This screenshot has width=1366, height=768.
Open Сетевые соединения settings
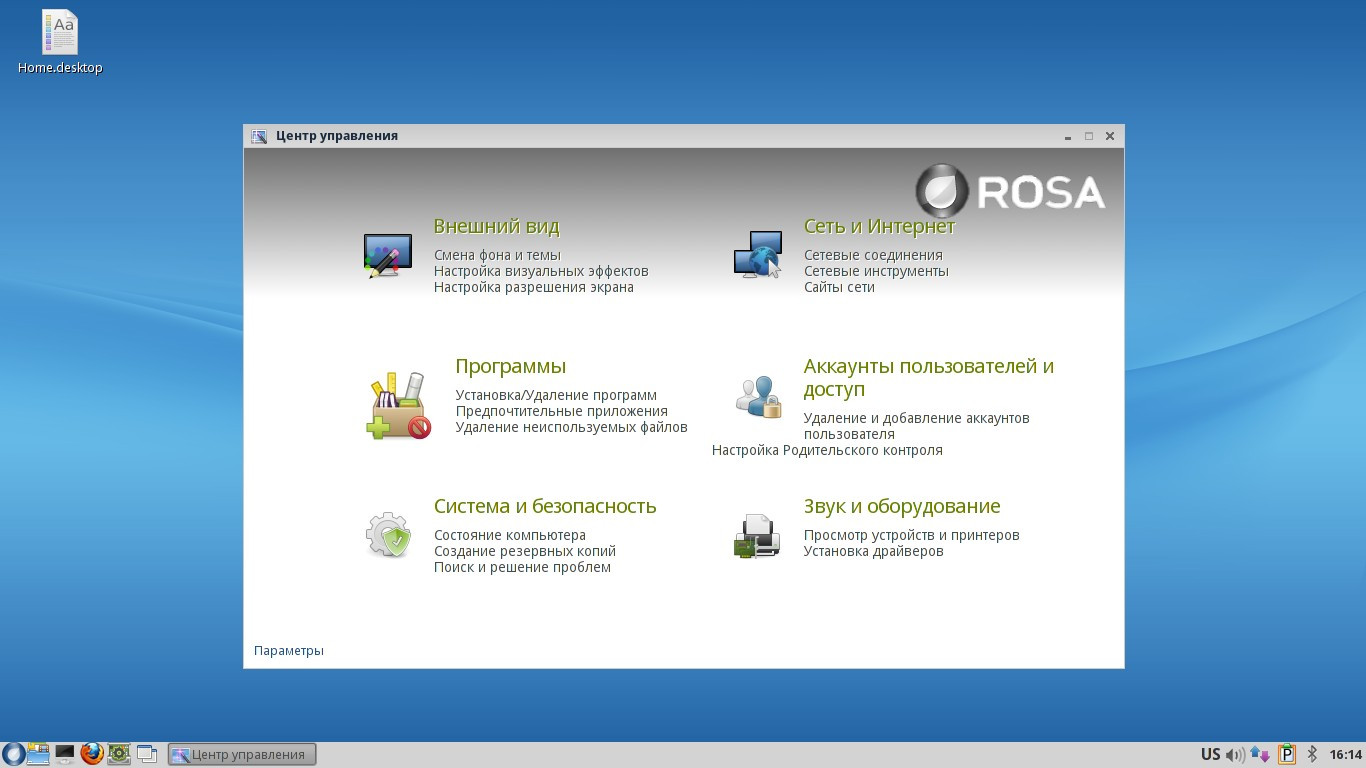(873, 255)
